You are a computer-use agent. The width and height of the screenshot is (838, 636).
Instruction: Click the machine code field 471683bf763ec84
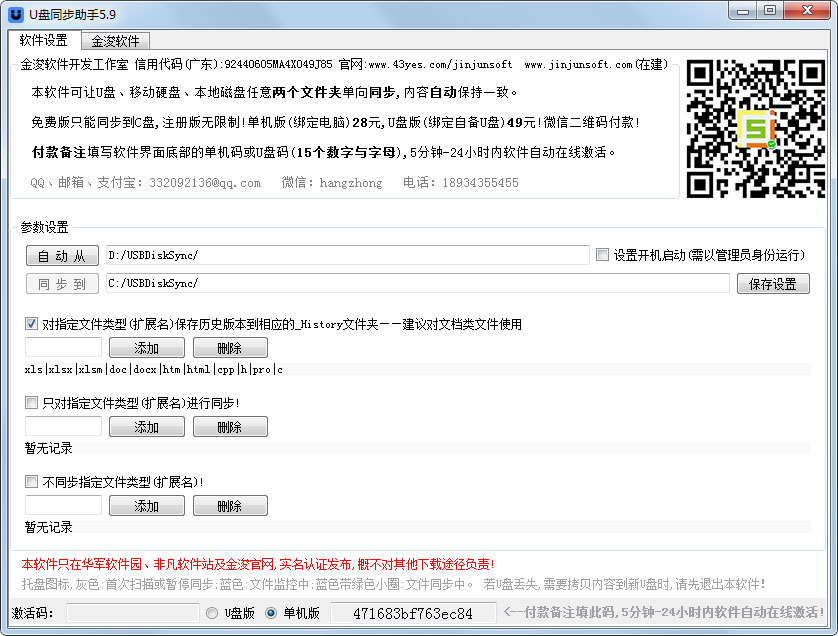coord(413,613)
